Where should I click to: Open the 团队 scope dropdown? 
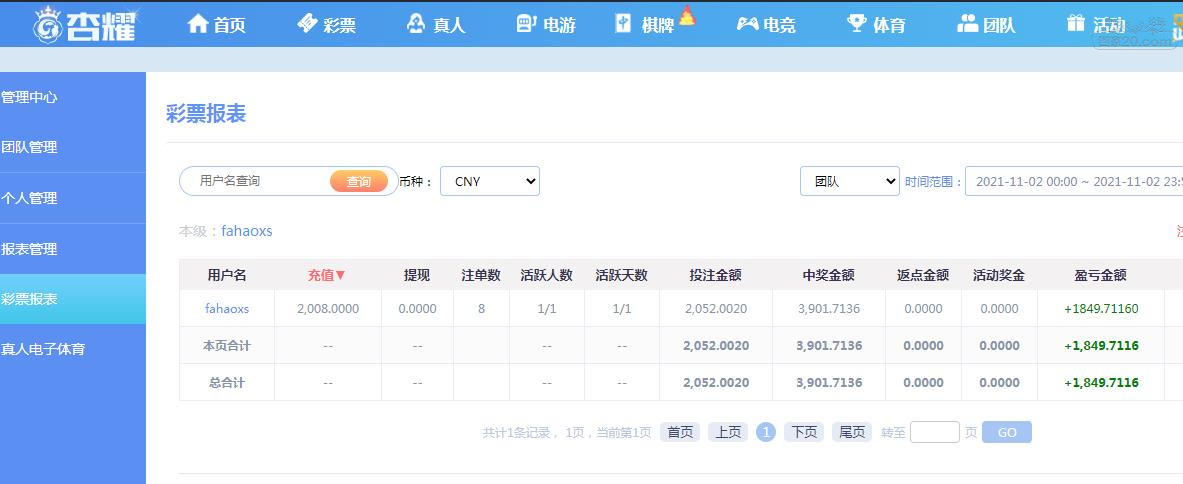coord(850,181)
